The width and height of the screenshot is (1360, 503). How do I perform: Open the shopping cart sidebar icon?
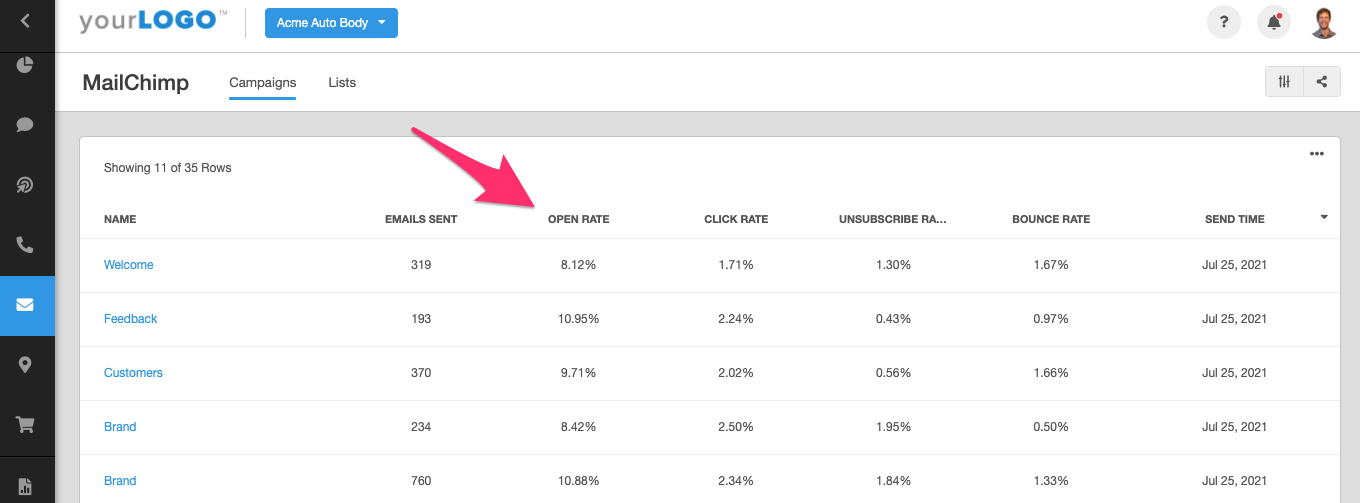pyautogui.click(x=25, y=425)
